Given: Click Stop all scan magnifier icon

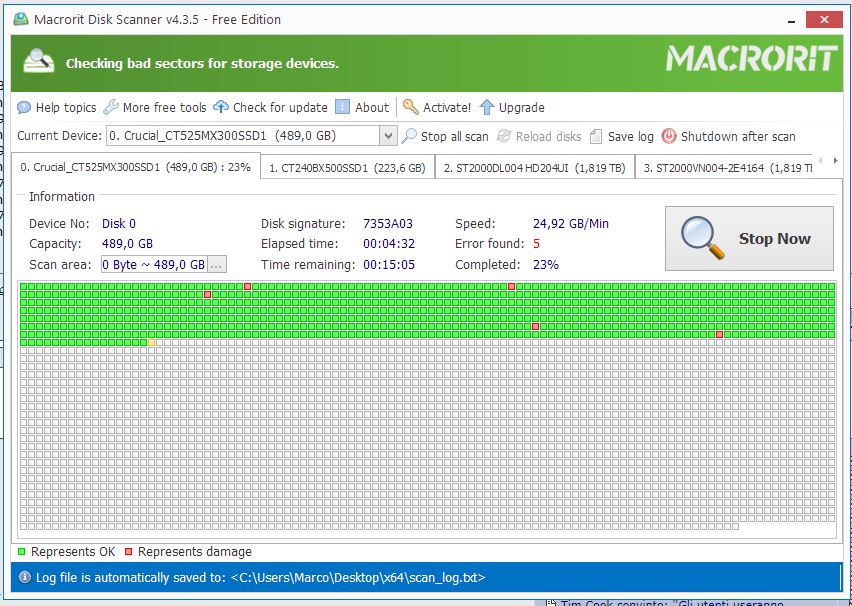Looking at the screenshot, I should click(x=409, y=136).
